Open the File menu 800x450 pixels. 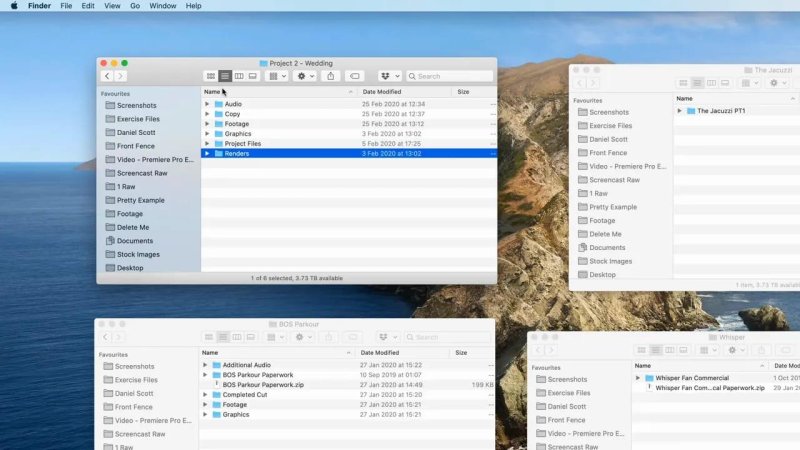pos(66,6)
